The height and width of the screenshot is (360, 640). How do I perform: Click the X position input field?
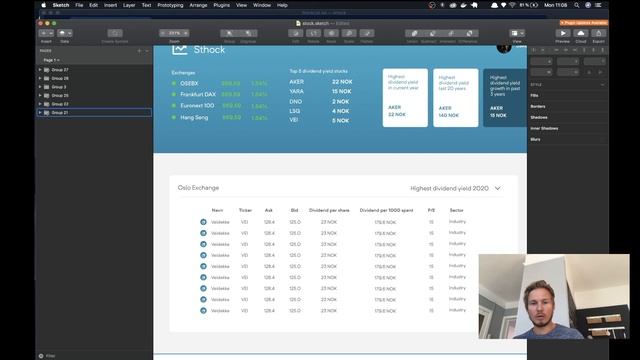point(542,62)
